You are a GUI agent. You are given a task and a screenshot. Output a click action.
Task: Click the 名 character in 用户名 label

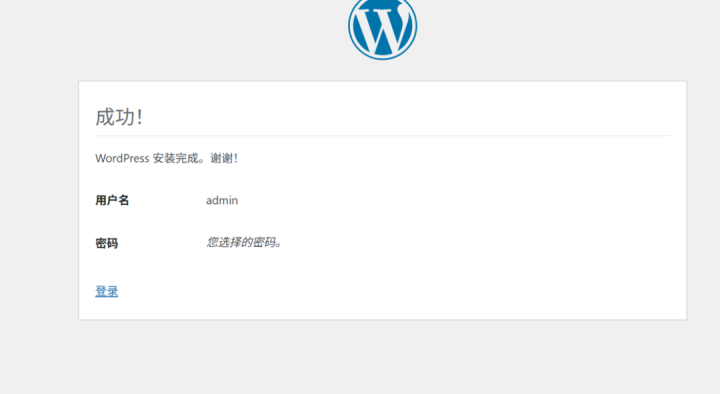[x=124, y=200]
